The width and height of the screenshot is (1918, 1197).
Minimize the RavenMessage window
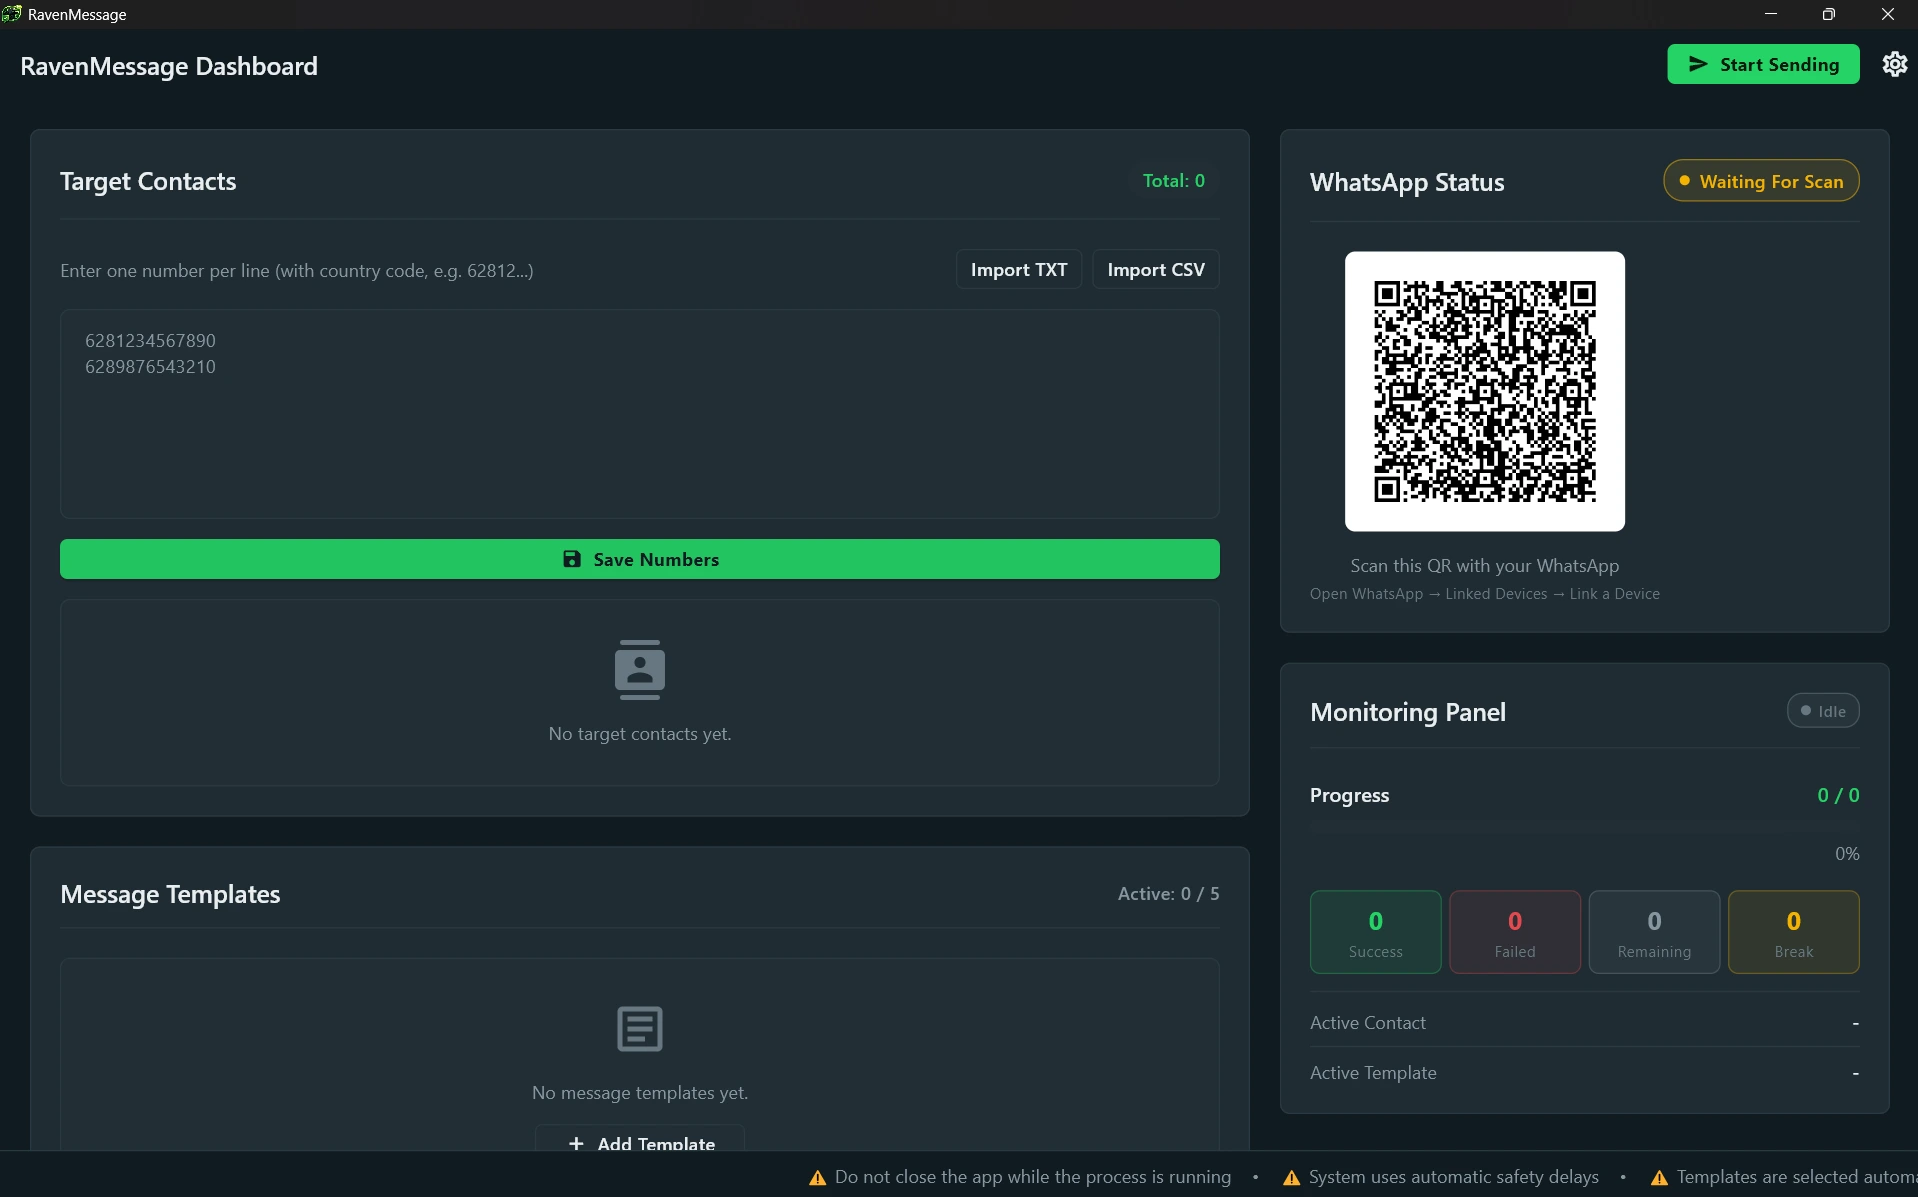1770,14
